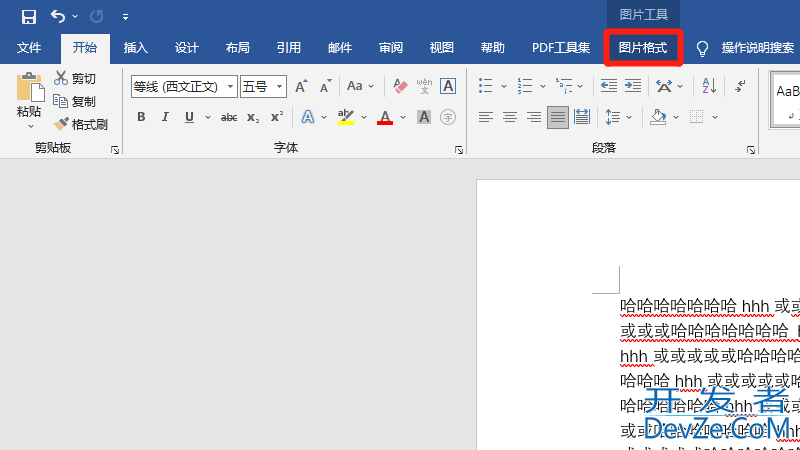
Task: Click the Increase Font Size icon
Action: 301,87
